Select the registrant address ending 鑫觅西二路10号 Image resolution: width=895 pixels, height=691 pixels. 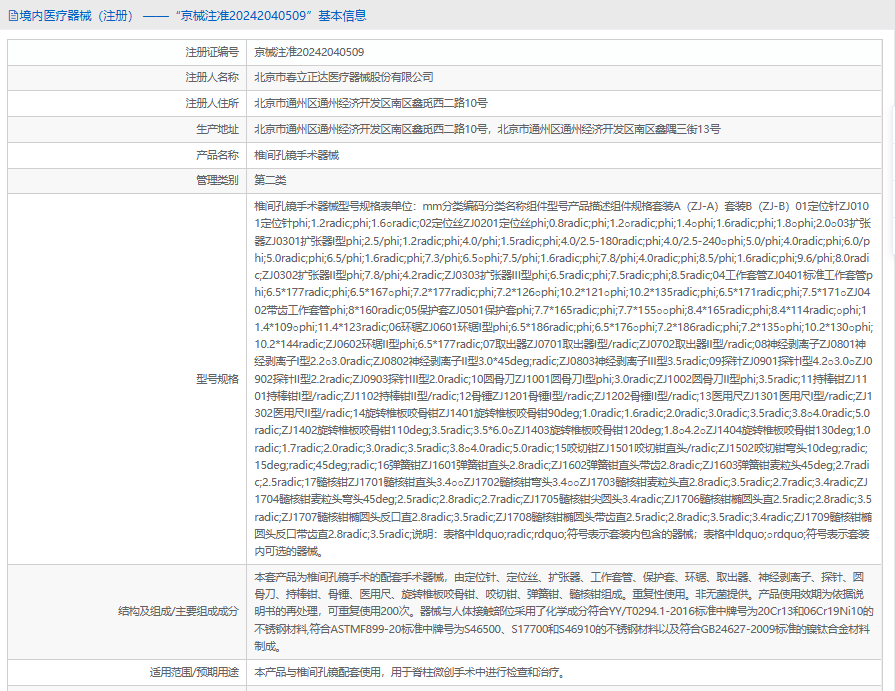coord(371,103)
